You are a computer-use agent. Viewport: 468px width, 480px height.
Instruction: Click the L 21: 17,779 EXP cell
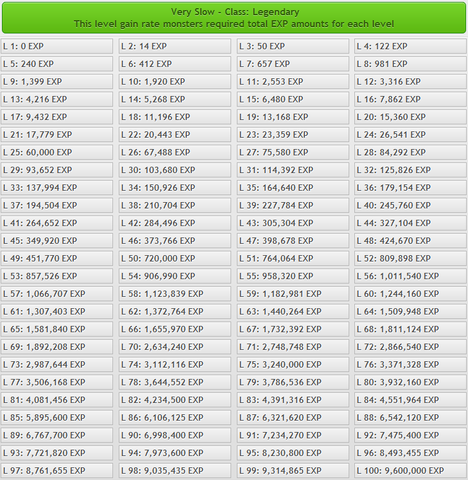point(57,135)
